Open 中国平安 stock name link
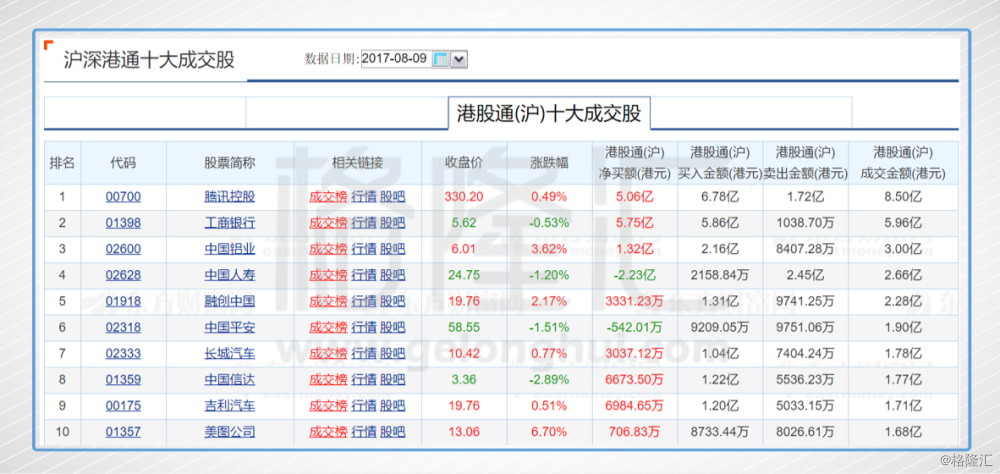Image resolution: width=1000 pixels, height=474 pixels. (230, 328)
